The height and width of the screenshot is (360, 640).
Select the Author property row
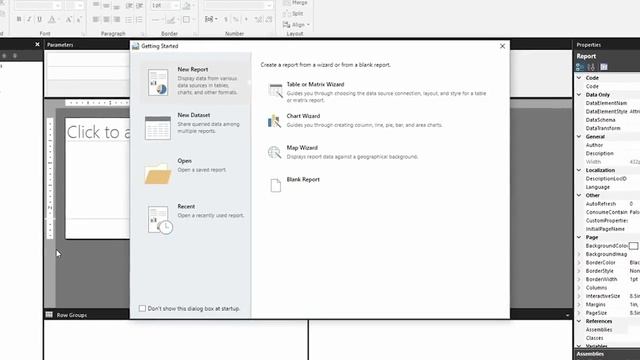point(608,145)
